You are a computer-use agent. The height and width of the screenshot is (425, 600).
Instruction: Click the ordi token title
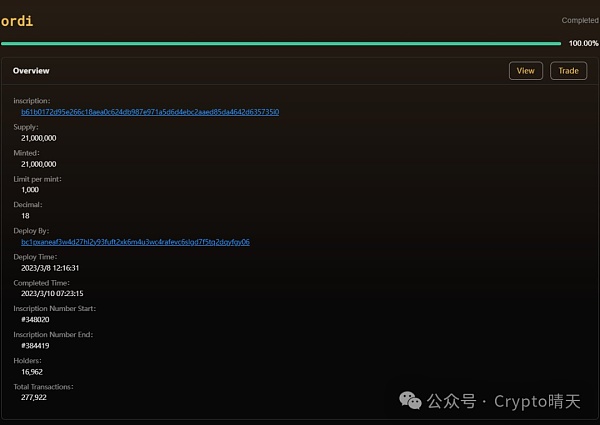click(17, 21)
